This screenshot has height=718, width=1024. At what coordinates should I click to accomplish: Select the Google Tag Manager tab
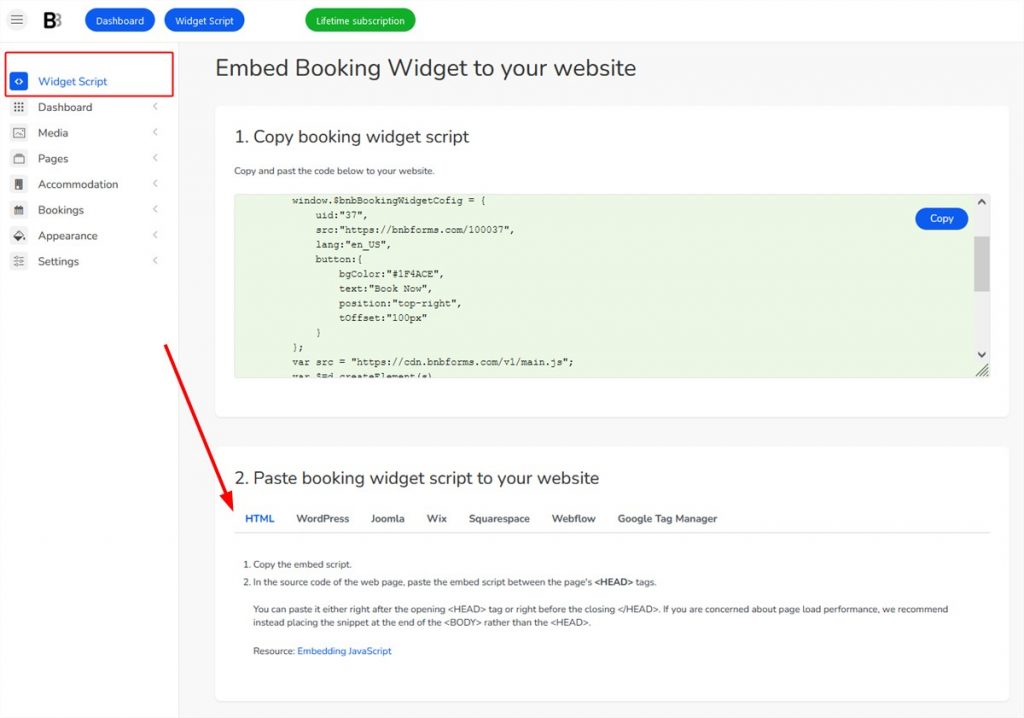[666, 518]
